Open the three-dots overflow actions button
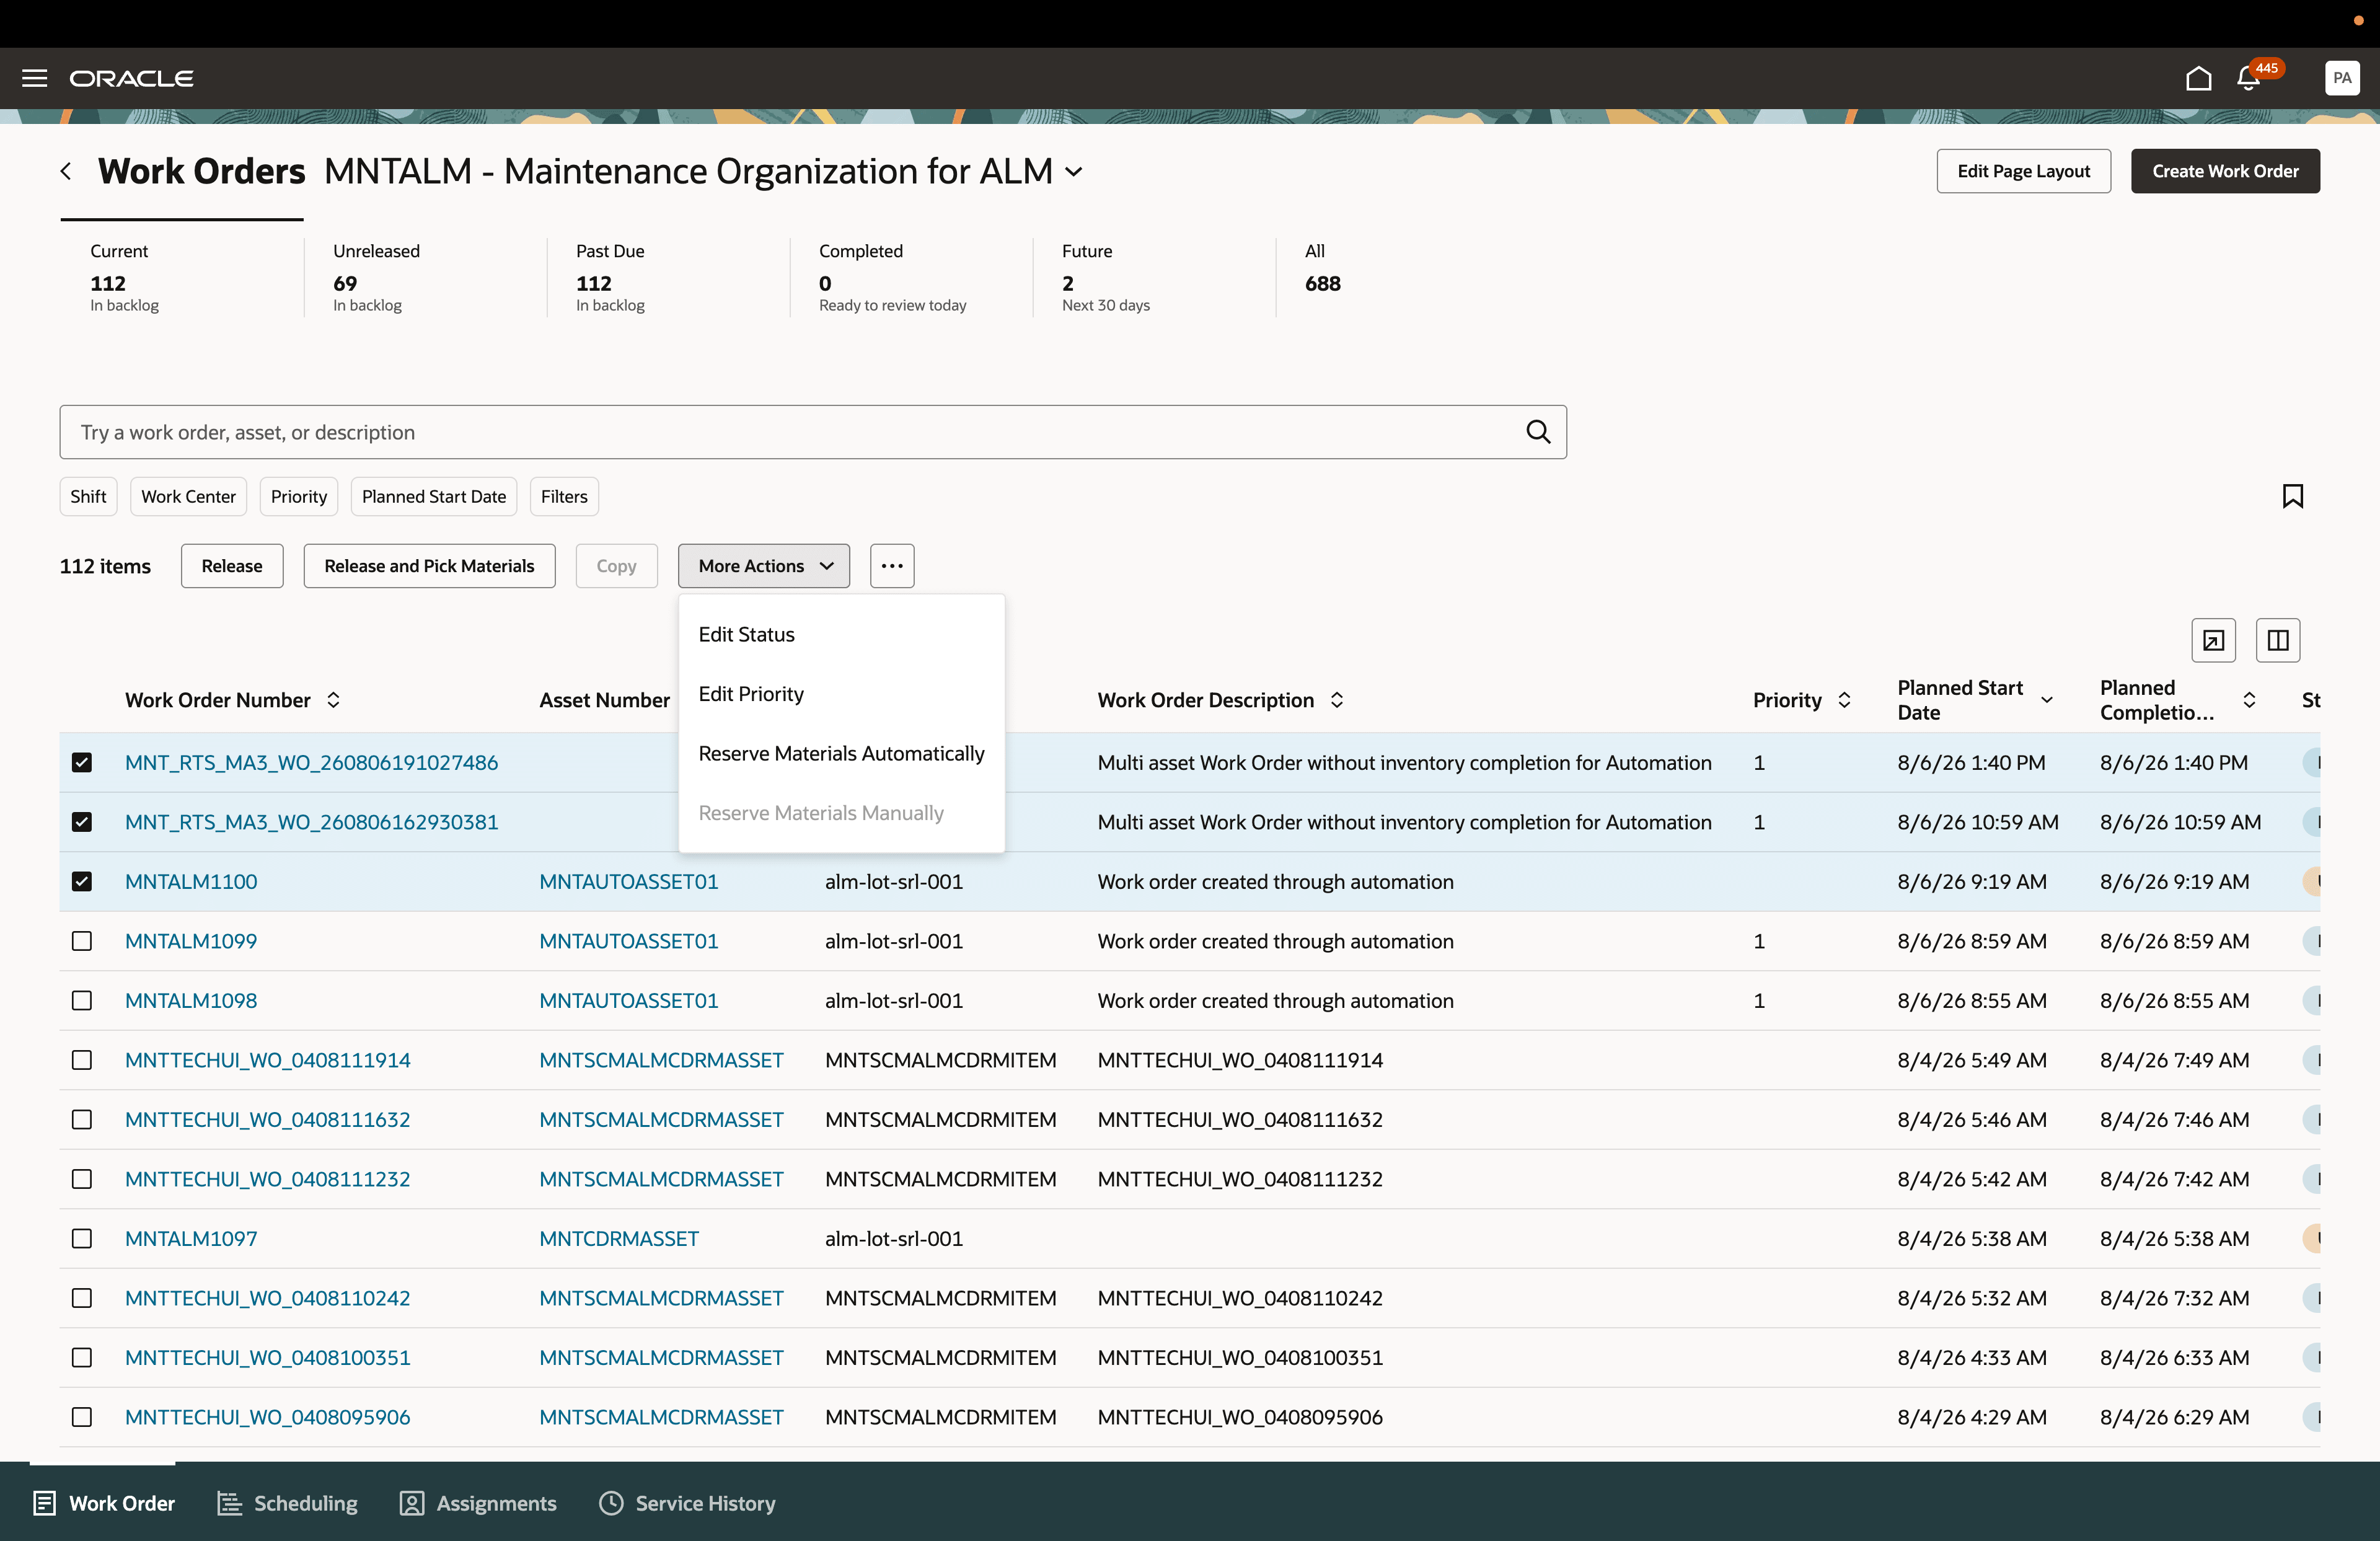The height and width of the screenshot is (1541, 2380). pos(892,566)
